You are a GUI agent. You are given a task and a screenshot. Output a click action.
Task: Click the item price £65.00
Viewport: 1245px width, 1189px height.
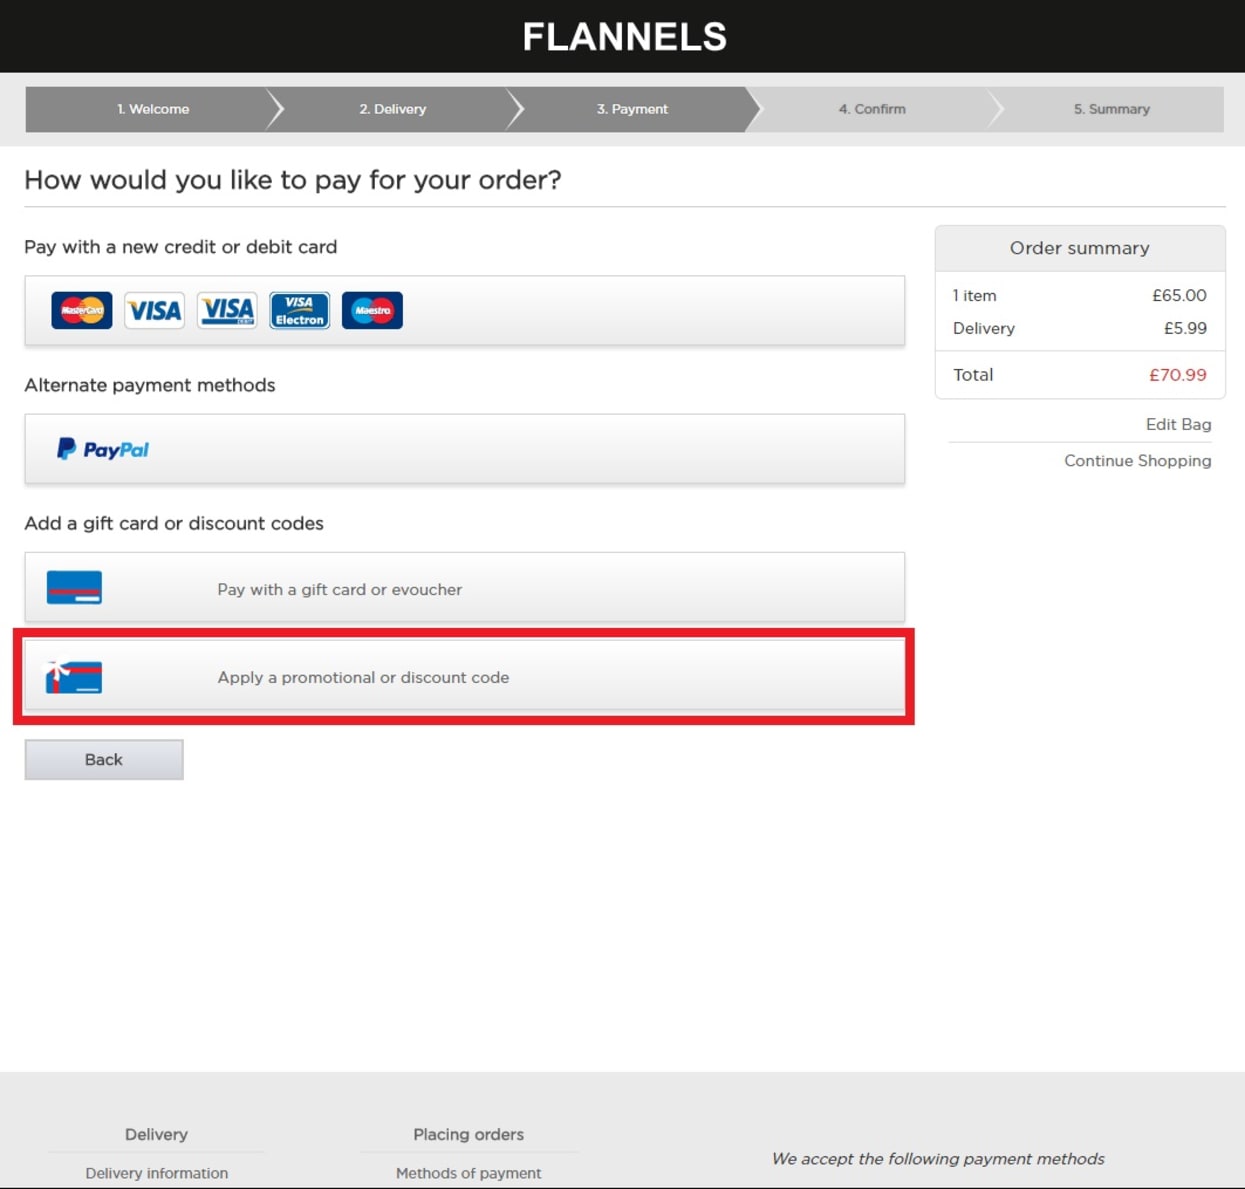click(1179, 295)
